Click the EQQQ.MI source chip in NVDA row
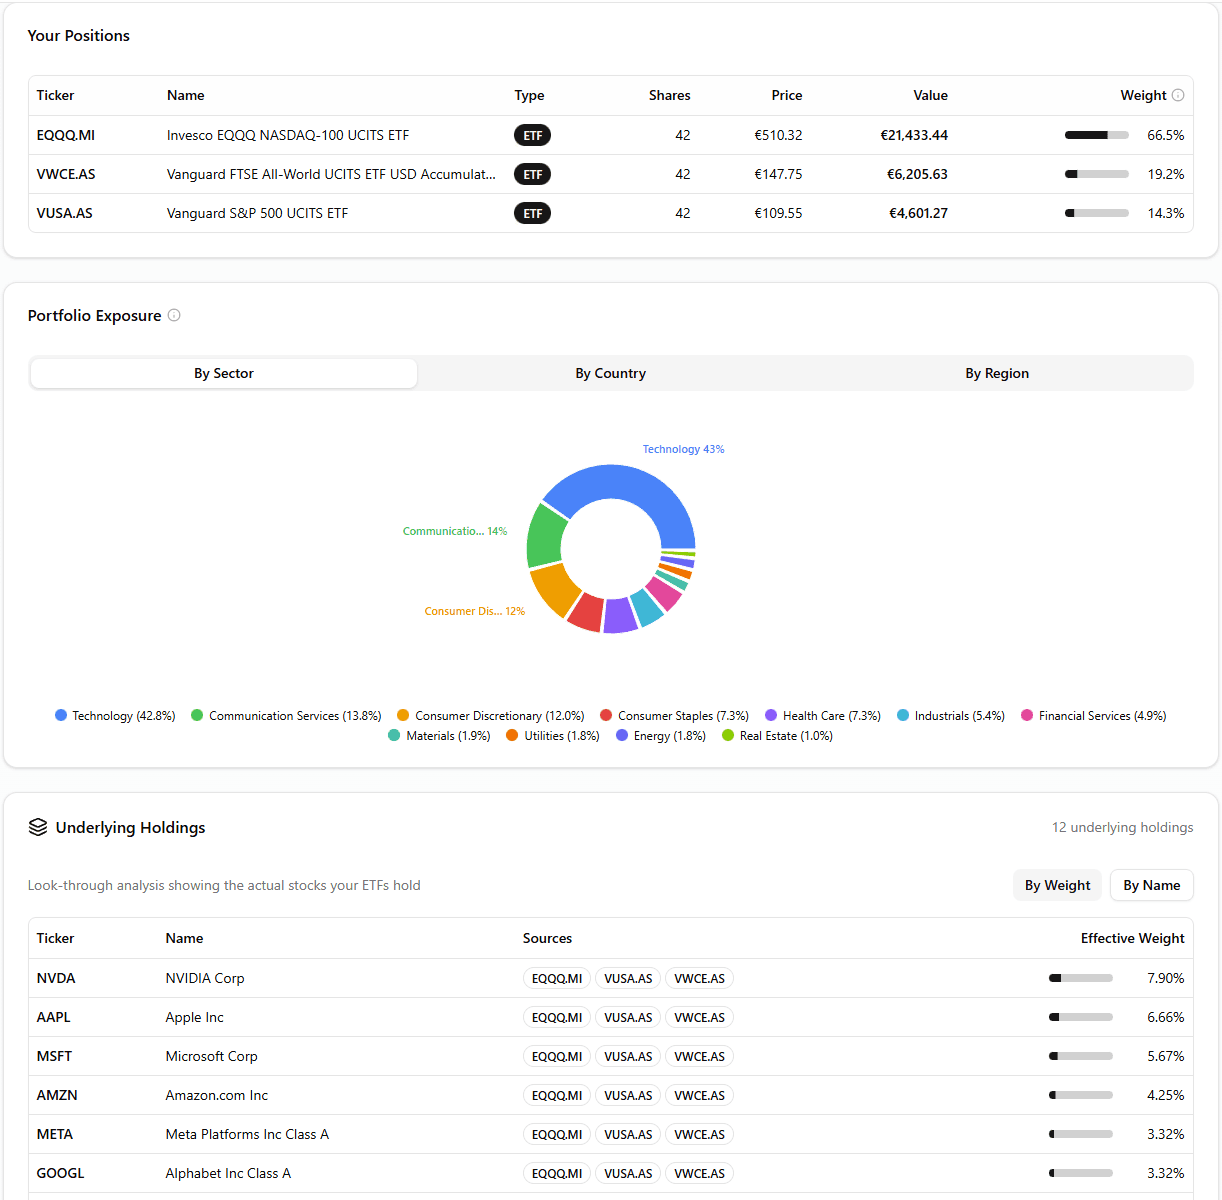Image resolution: width=1222 pixels, height=1200 pixels. 557,978
